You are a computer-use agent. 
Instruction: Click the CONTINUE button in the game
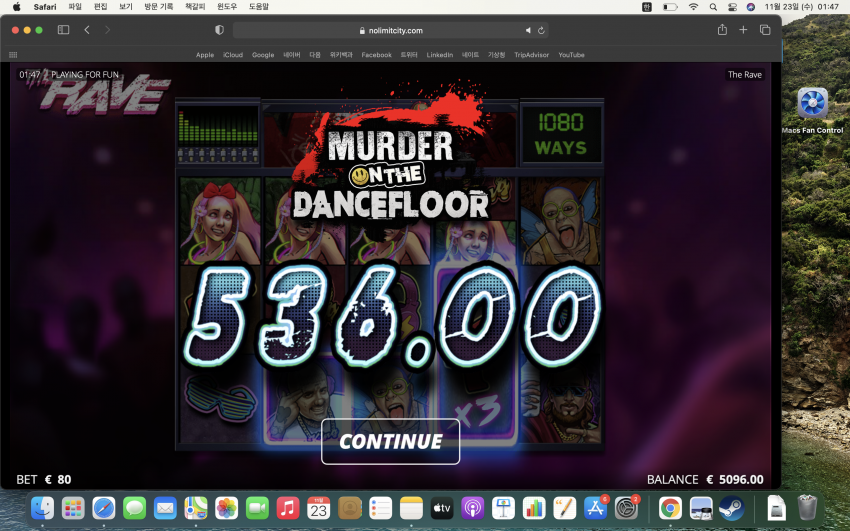tap(390, 442)
